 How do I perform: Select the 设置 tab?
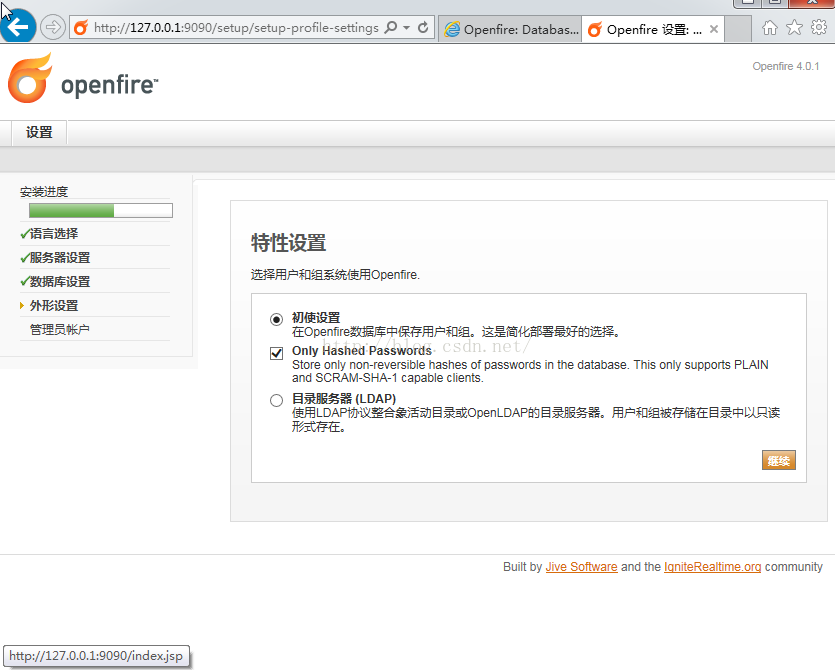(x=39, y=133)
